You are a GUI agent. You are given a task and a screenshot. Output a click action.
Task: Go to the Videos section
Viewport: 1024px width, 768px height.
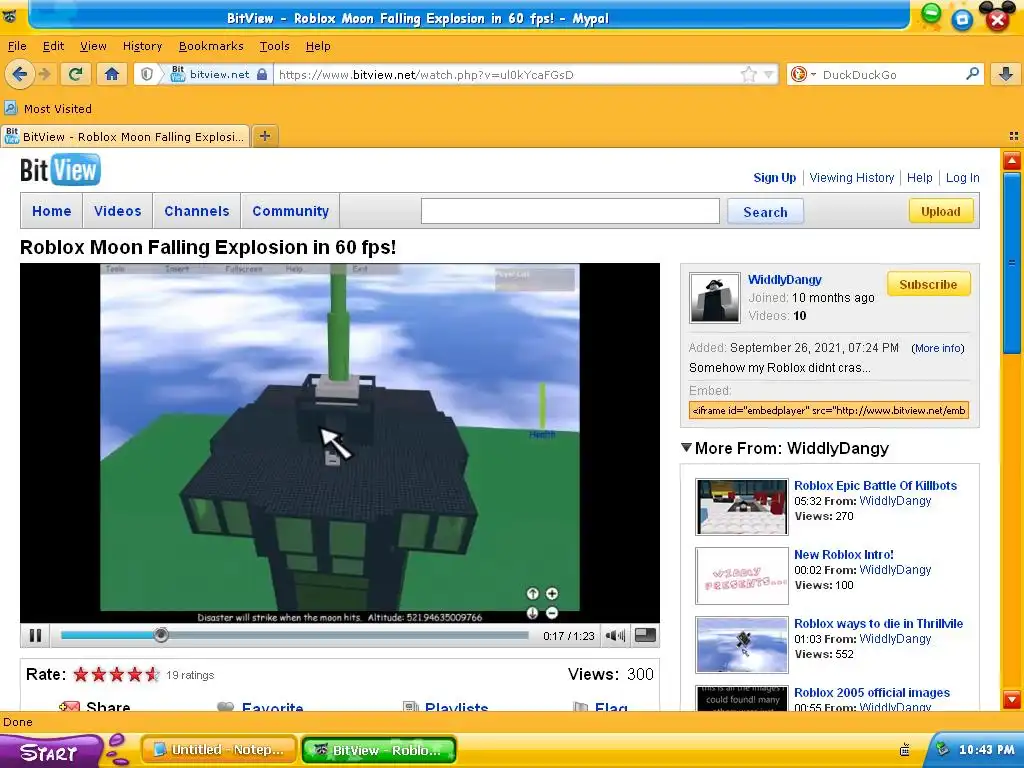[x=118, y=211]
